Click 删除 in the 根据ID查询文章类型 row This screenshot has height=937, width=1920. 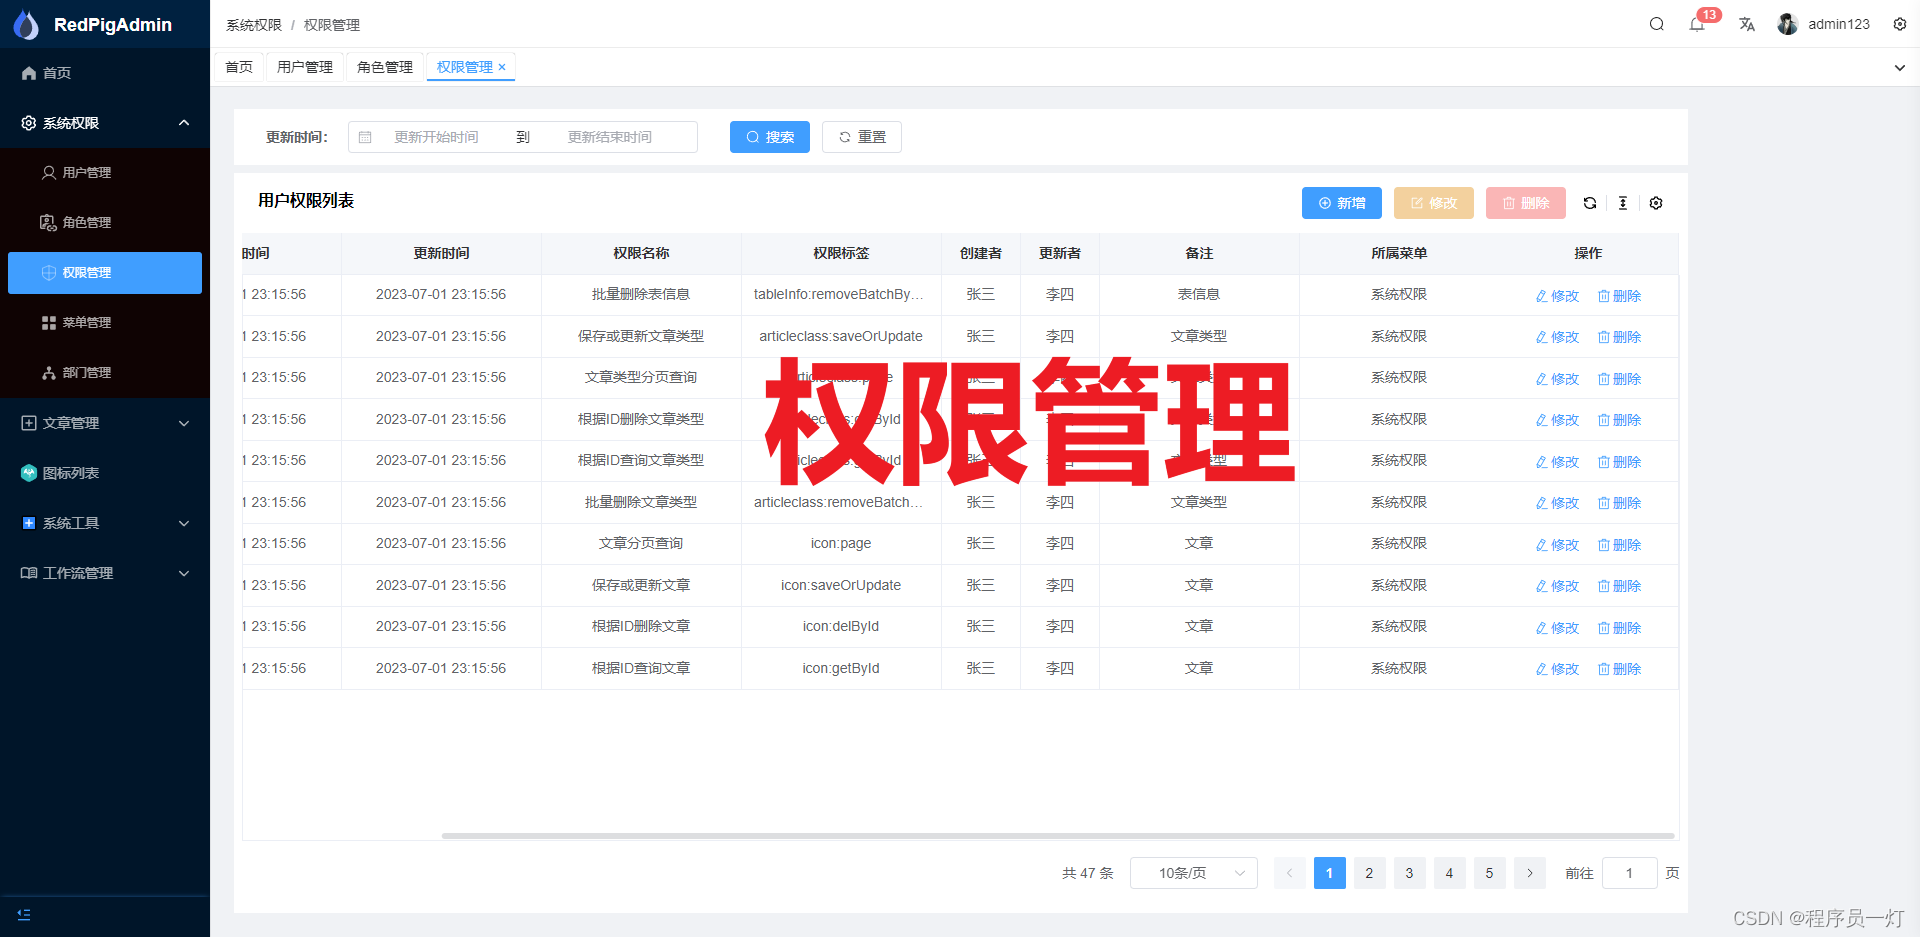coord(1619,462)
